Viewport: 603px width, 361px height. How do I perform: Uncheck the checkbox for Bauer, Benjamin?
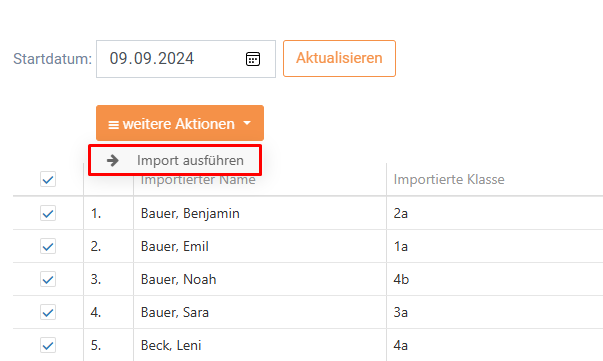(48, 213)
